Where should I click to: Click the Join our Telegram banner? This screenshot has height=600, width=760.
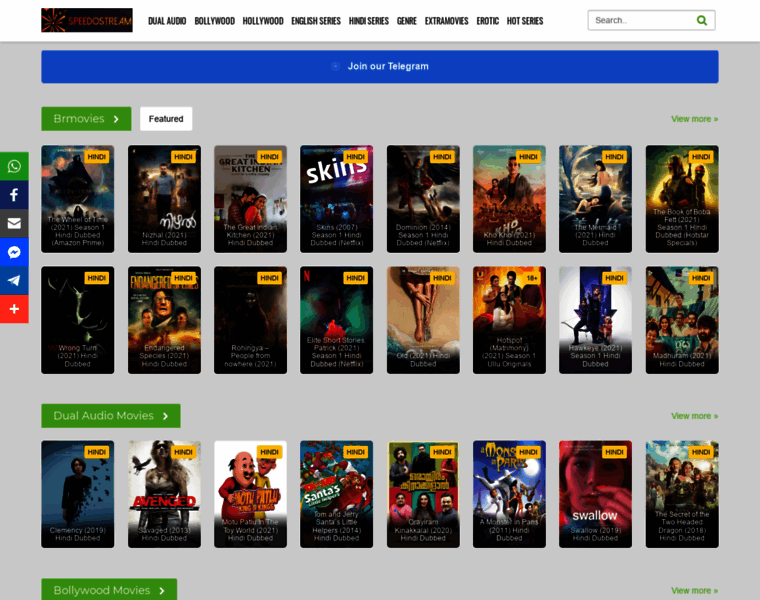pyautogui.click(x=380, y=66)
